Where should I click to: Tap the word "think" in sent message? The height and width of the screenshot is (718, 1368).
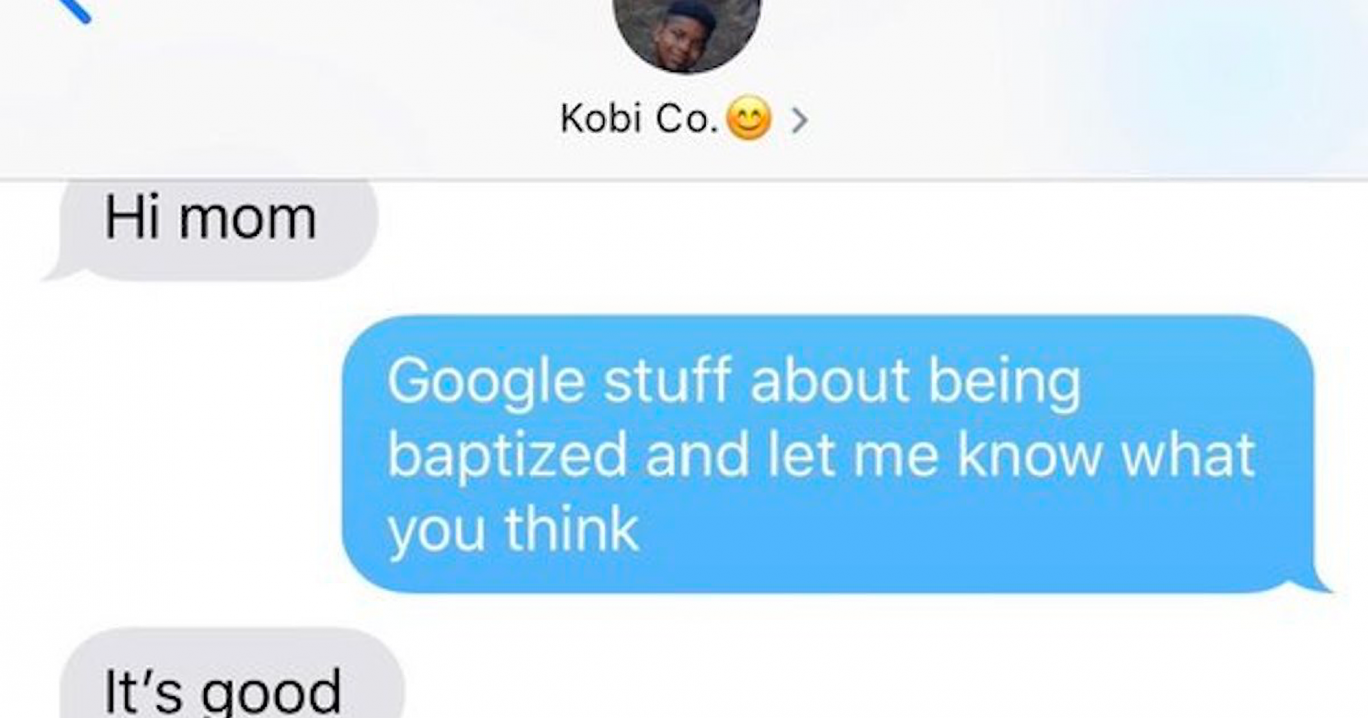[572, 528]
